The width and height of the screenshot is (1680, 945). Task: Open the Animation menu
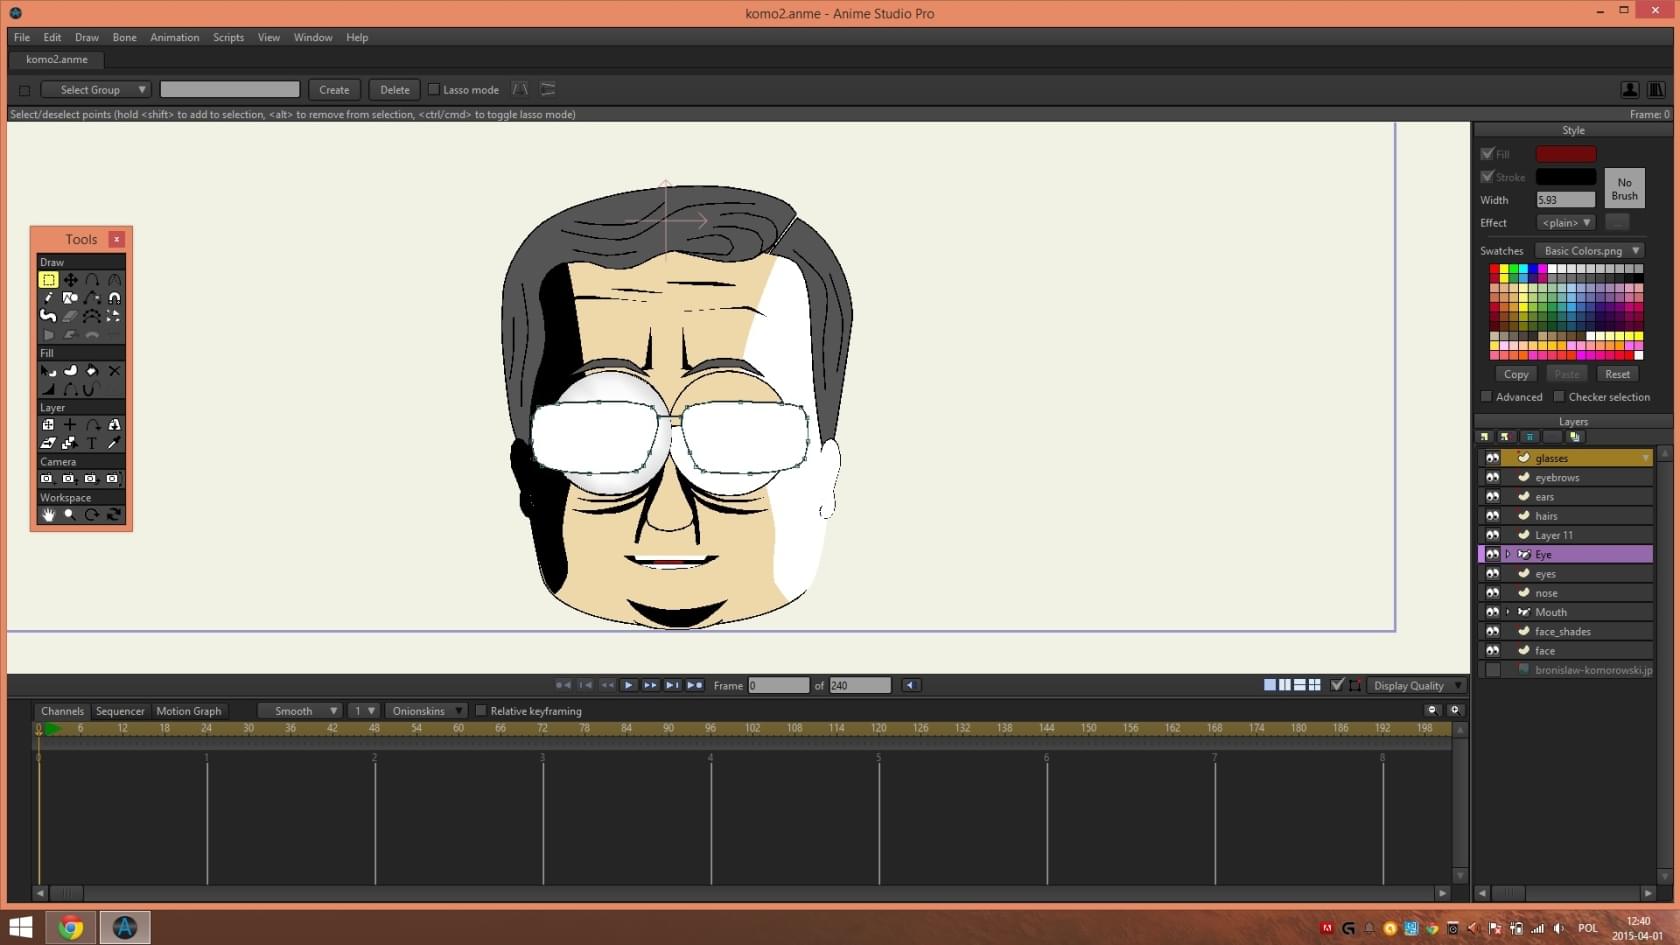tap(175, 37)
